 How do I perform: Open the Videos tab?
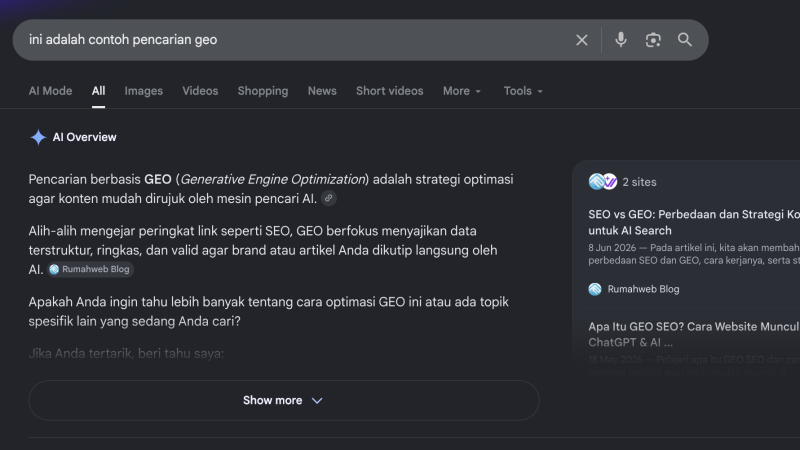click(200, 91)
